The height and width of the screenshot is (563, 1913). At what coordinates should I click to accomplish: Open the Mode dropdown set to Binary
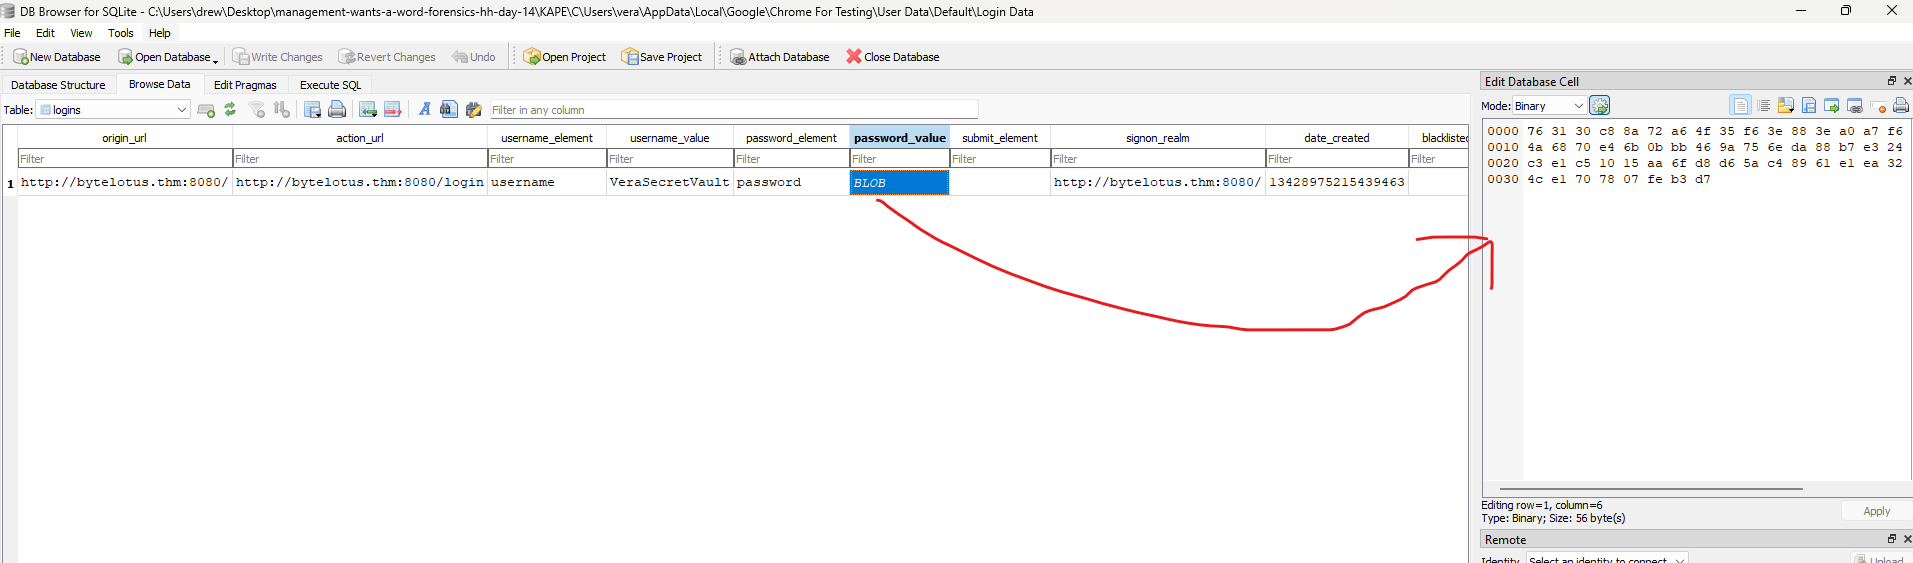[x=1549, y=106]
